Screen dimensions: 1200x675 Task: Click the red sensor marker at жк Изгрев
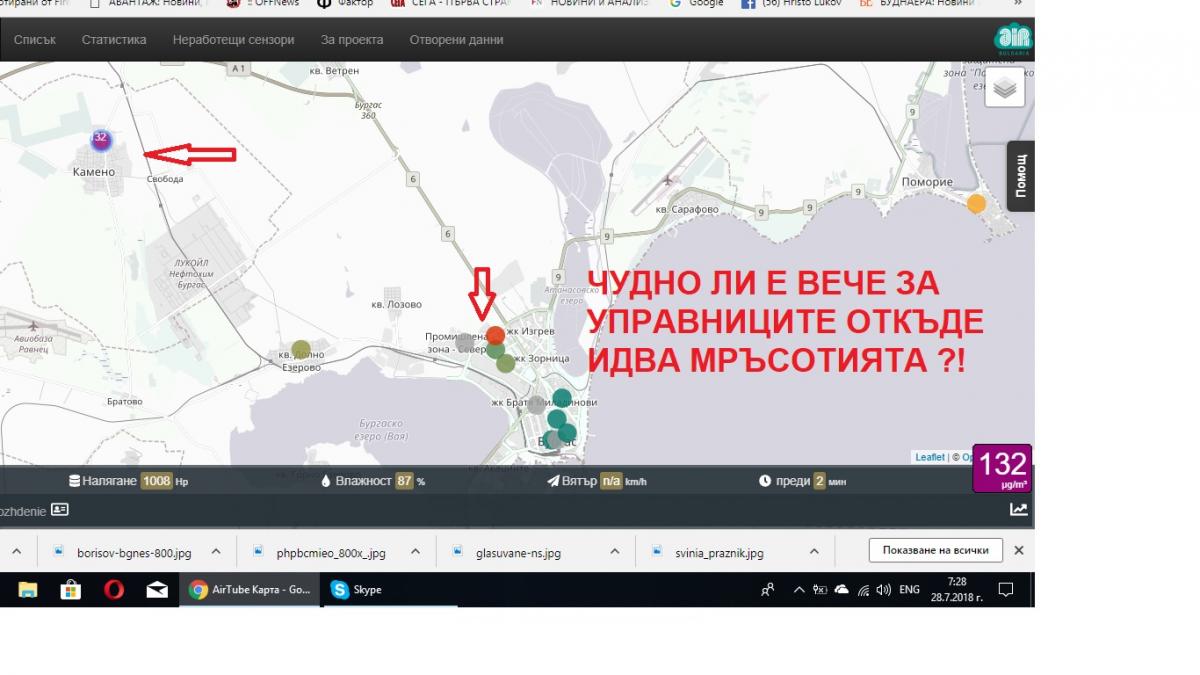coord(495,335)
